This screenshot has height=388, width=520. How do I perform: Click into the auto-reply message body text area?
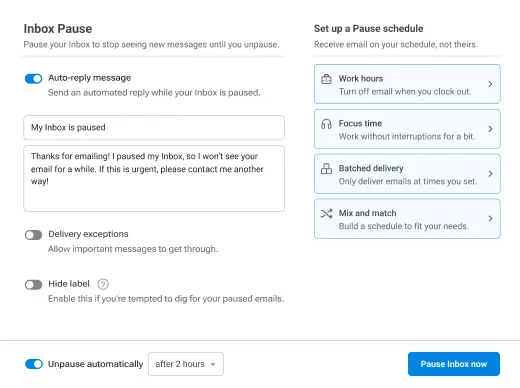(x=154, y=178)
